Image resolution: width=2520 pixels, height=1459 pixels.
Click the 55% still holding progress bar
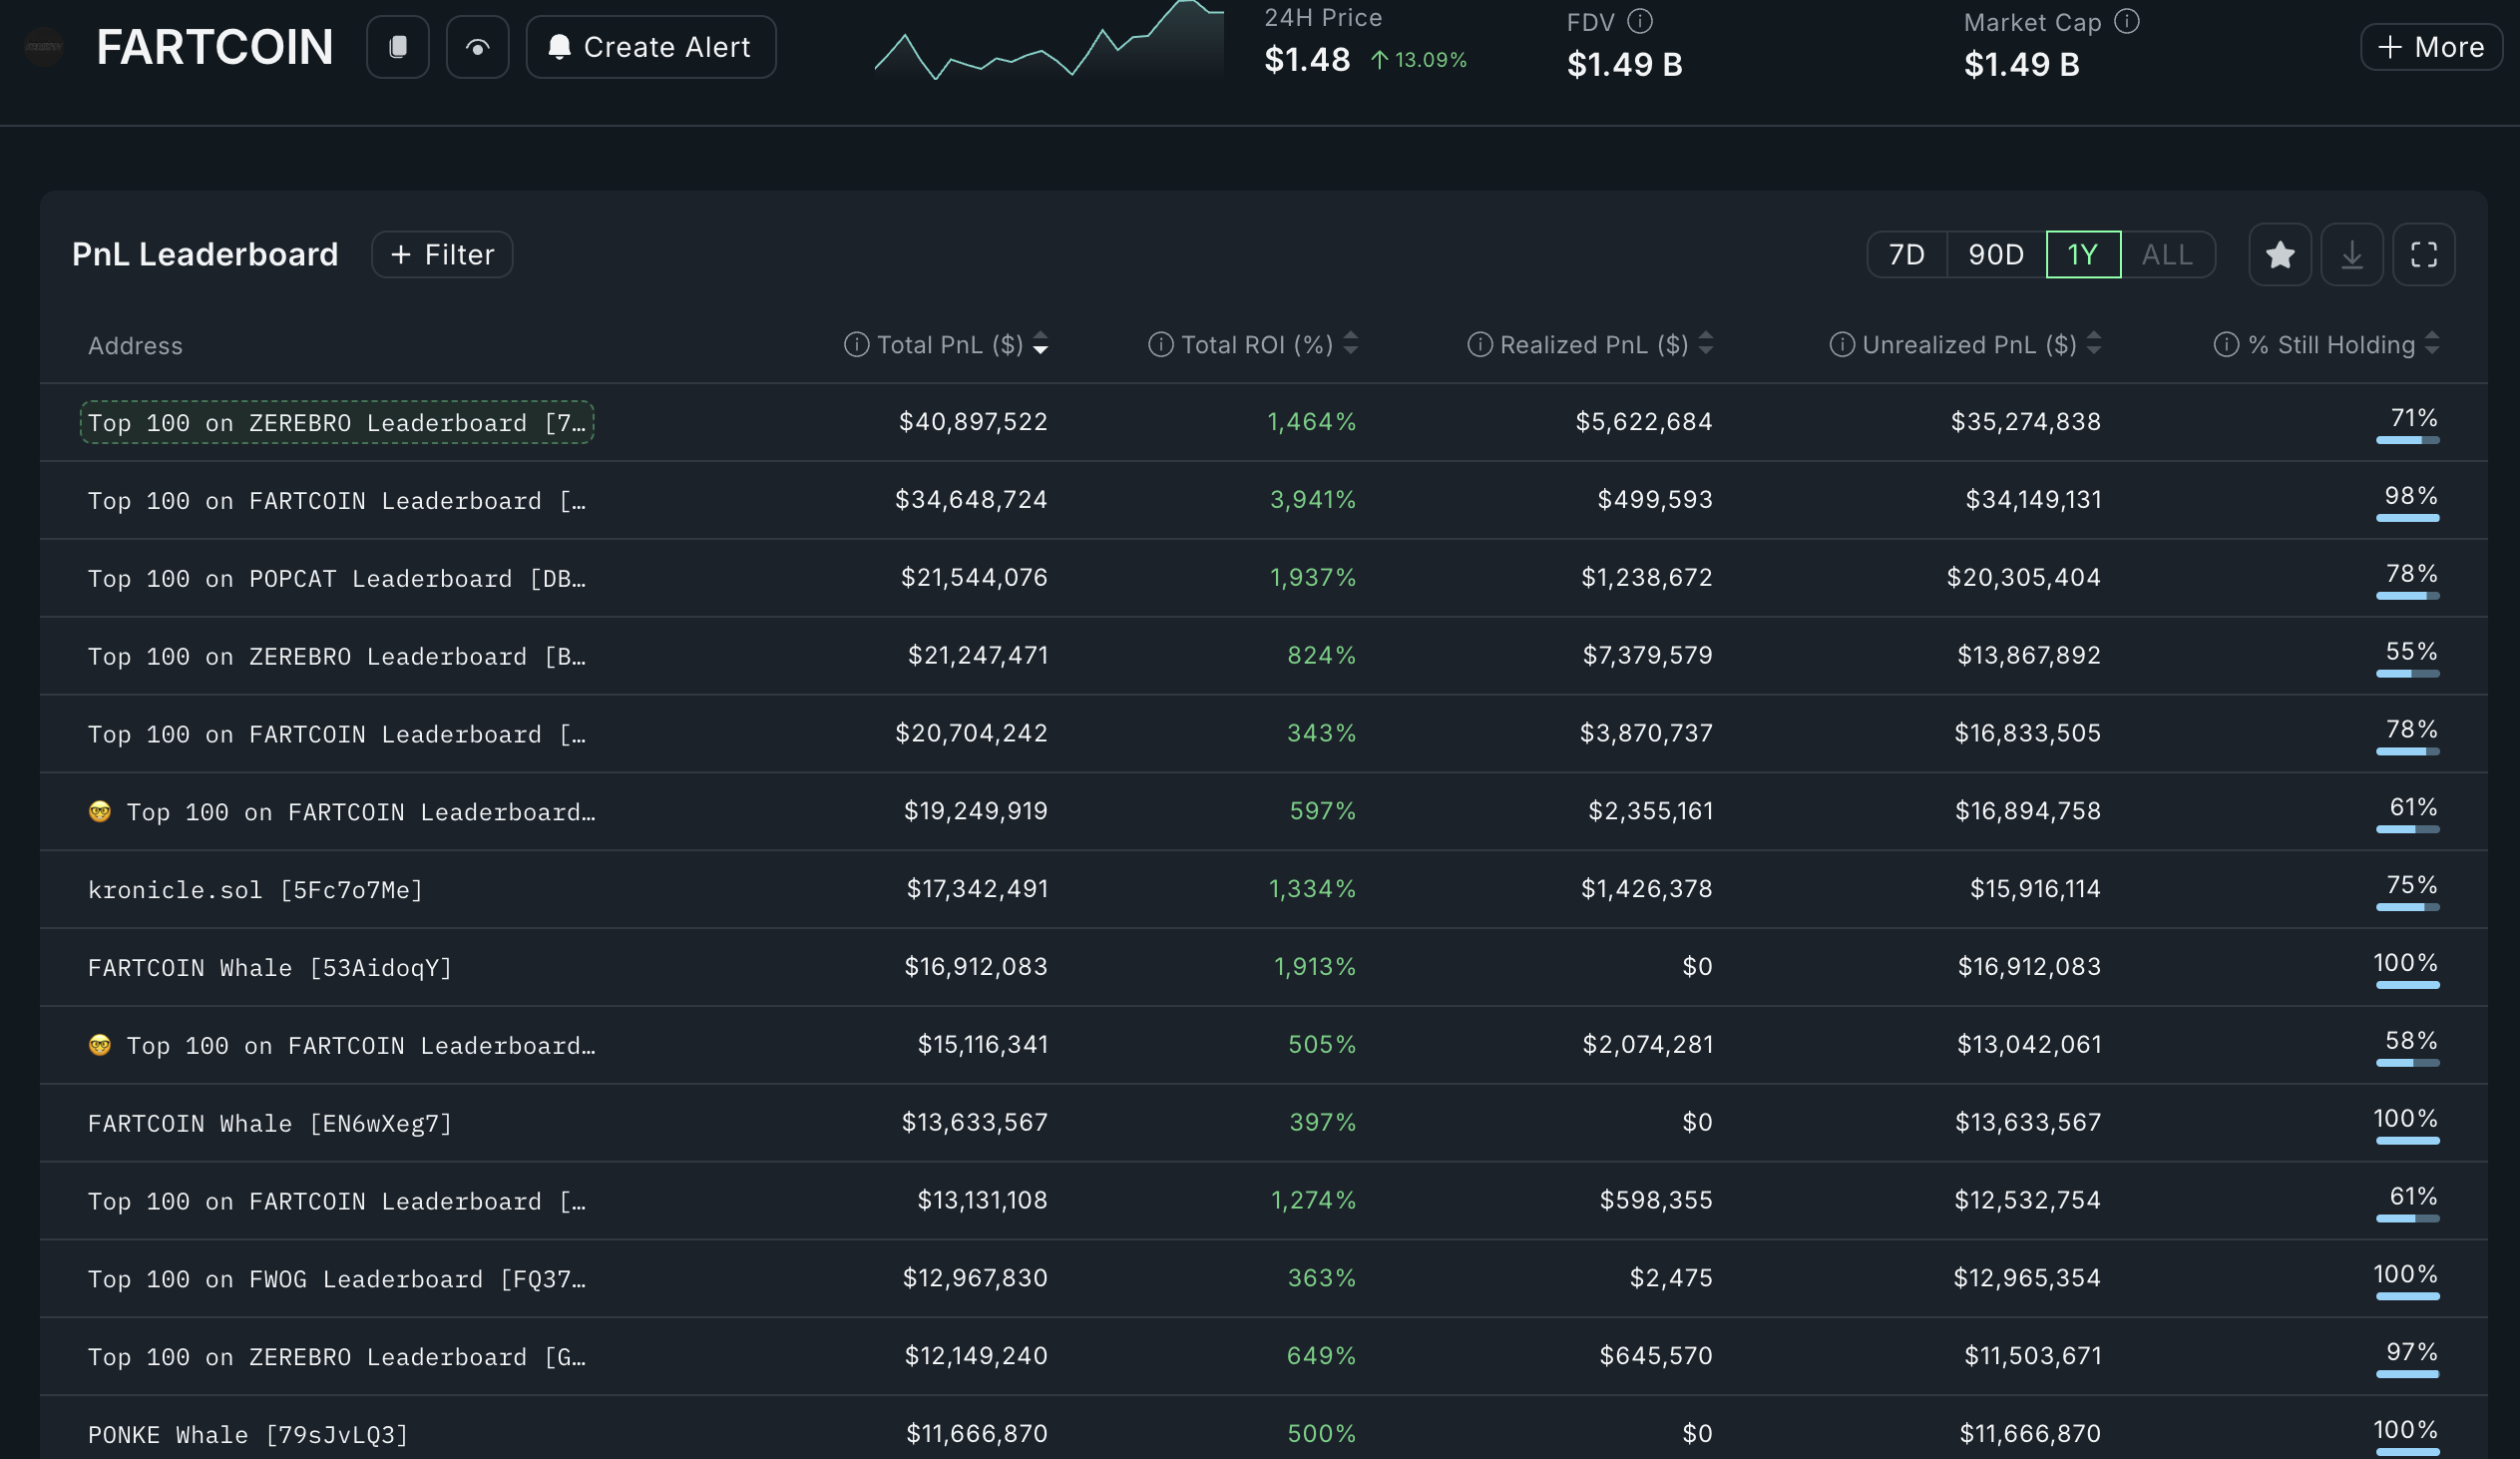pyautogui.click(x=2408, y=675)
